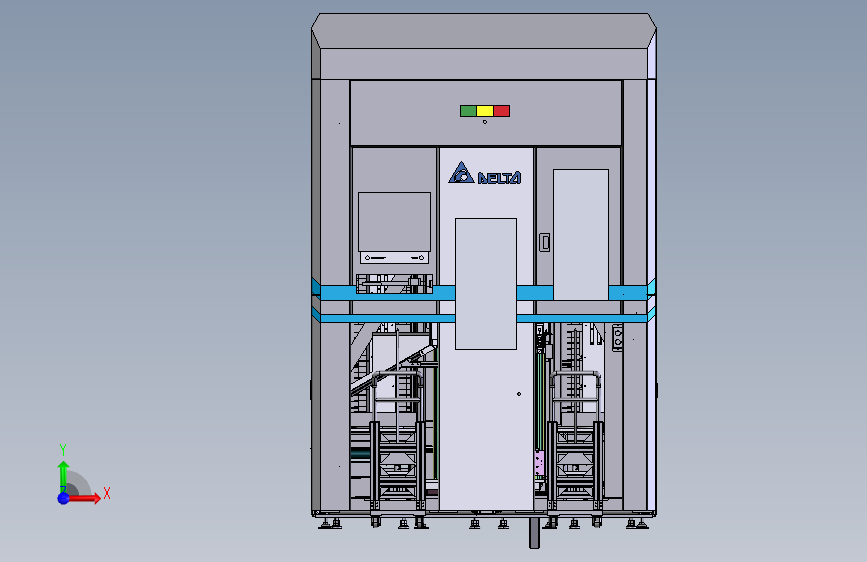Select the vertical post below machine base
The height and width of the screenshot is (562, 867).
tap(534, 533)
